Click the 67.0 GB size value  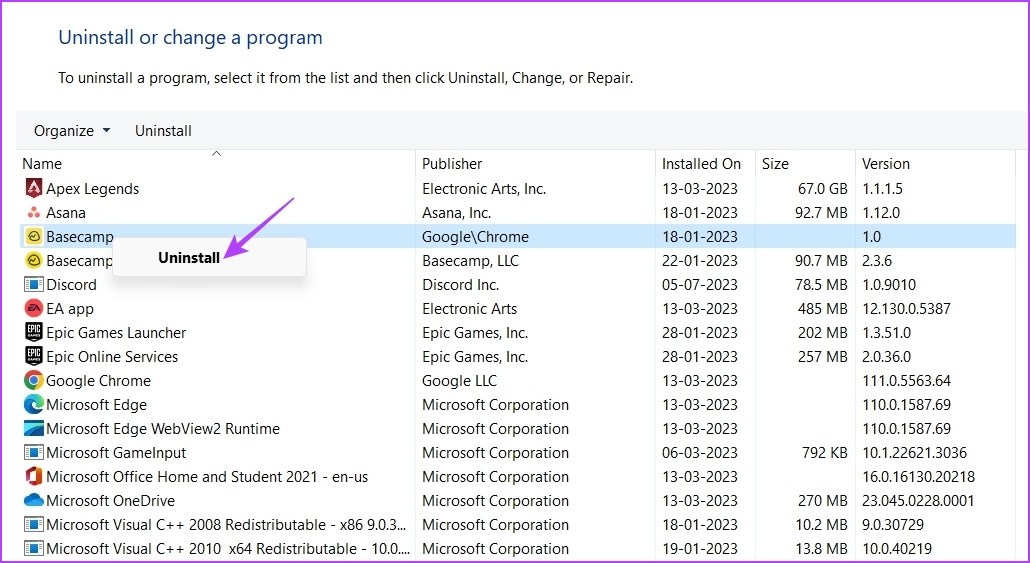click(822, 189)
